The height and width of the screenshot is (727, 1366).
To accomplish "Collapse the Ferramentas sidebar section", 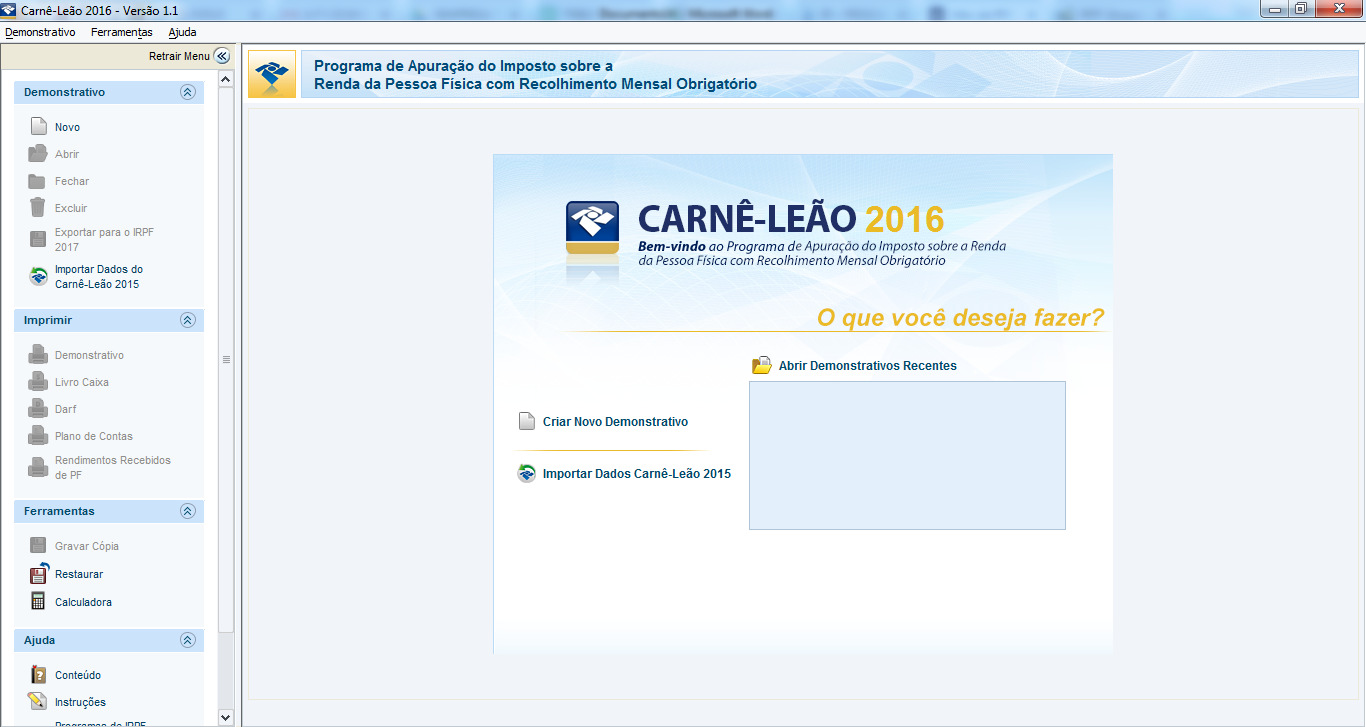I will 187,511.
